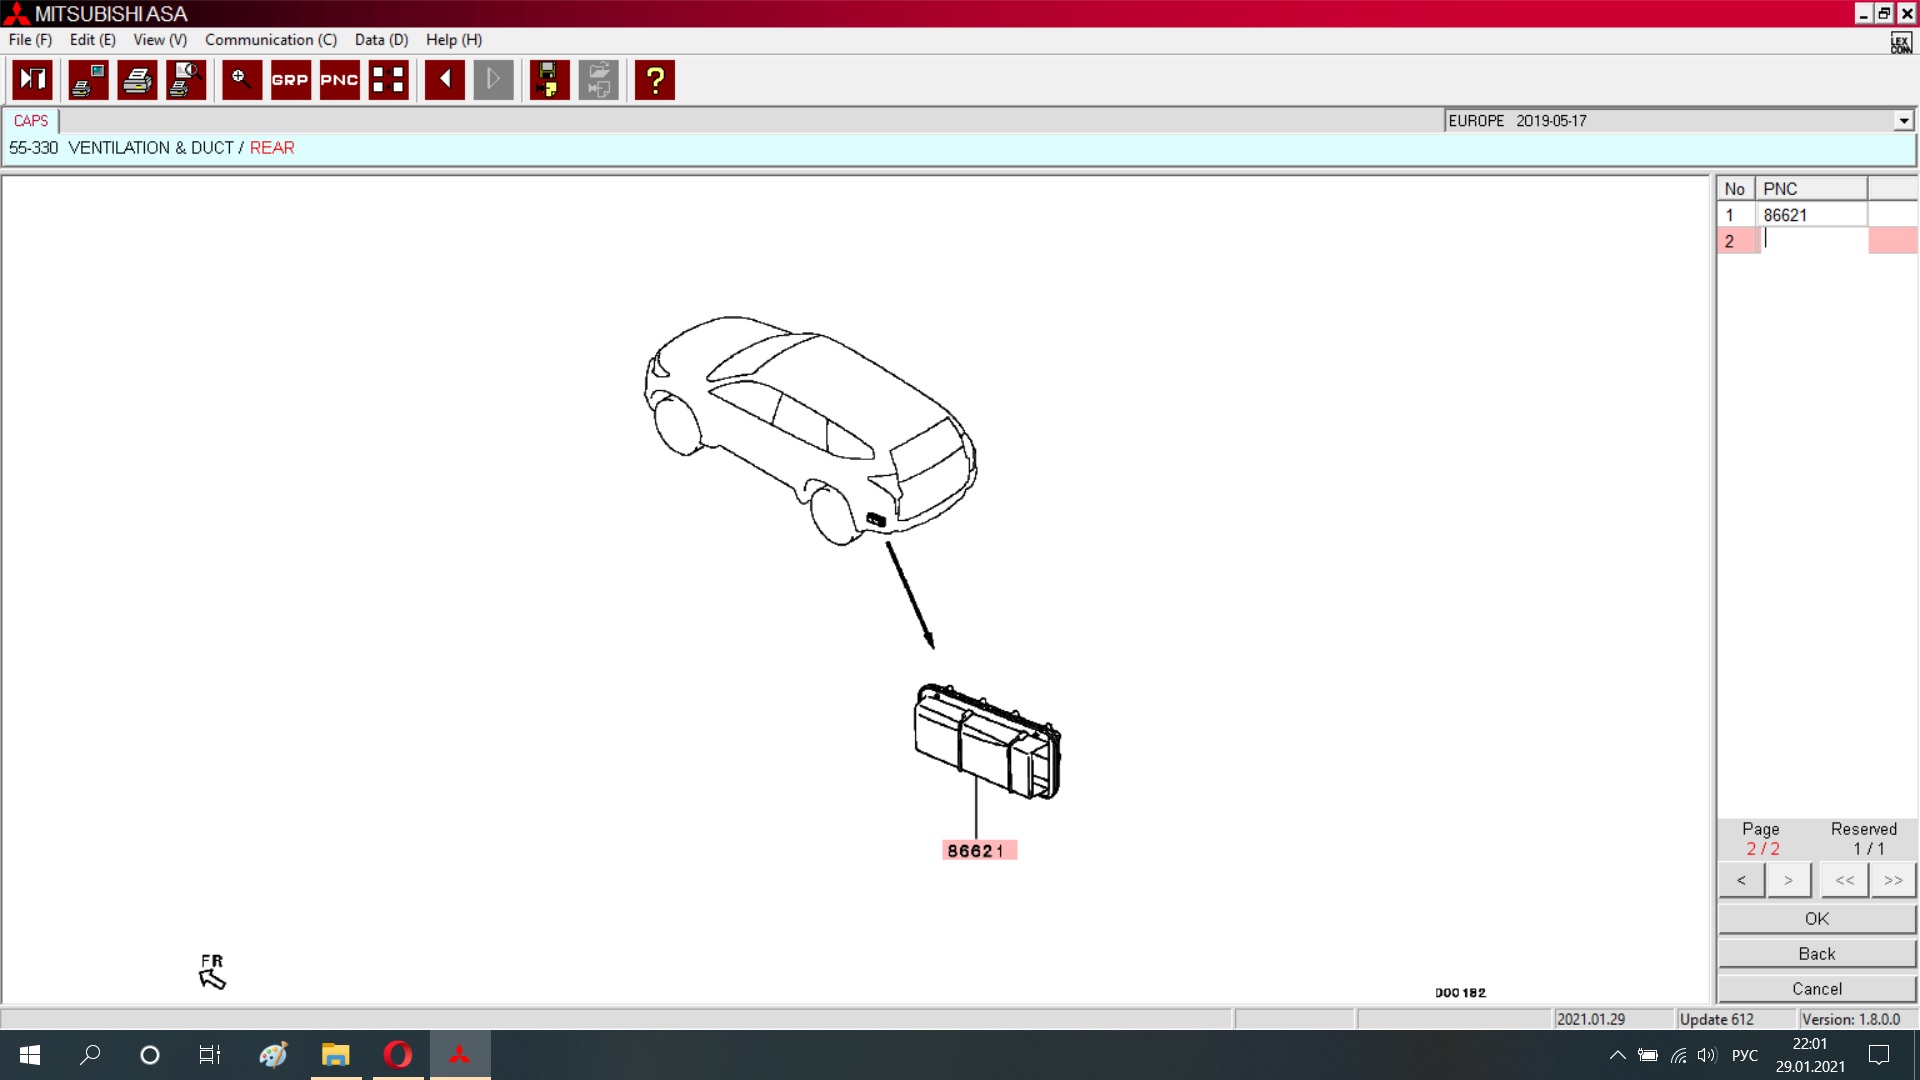This screenshot has height=1080, width=1920.
Task: Open print preview with magnifier icon
Action: (x=186, y=80)
